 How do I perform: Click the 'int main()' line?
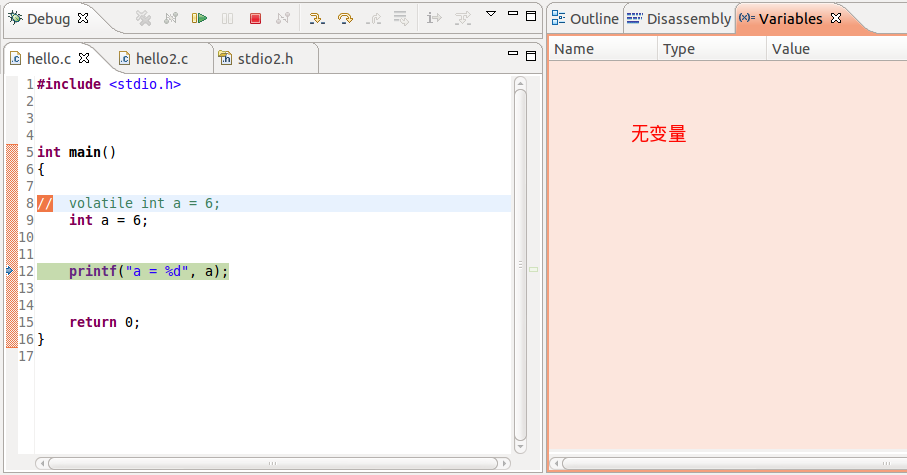[76, 152]
